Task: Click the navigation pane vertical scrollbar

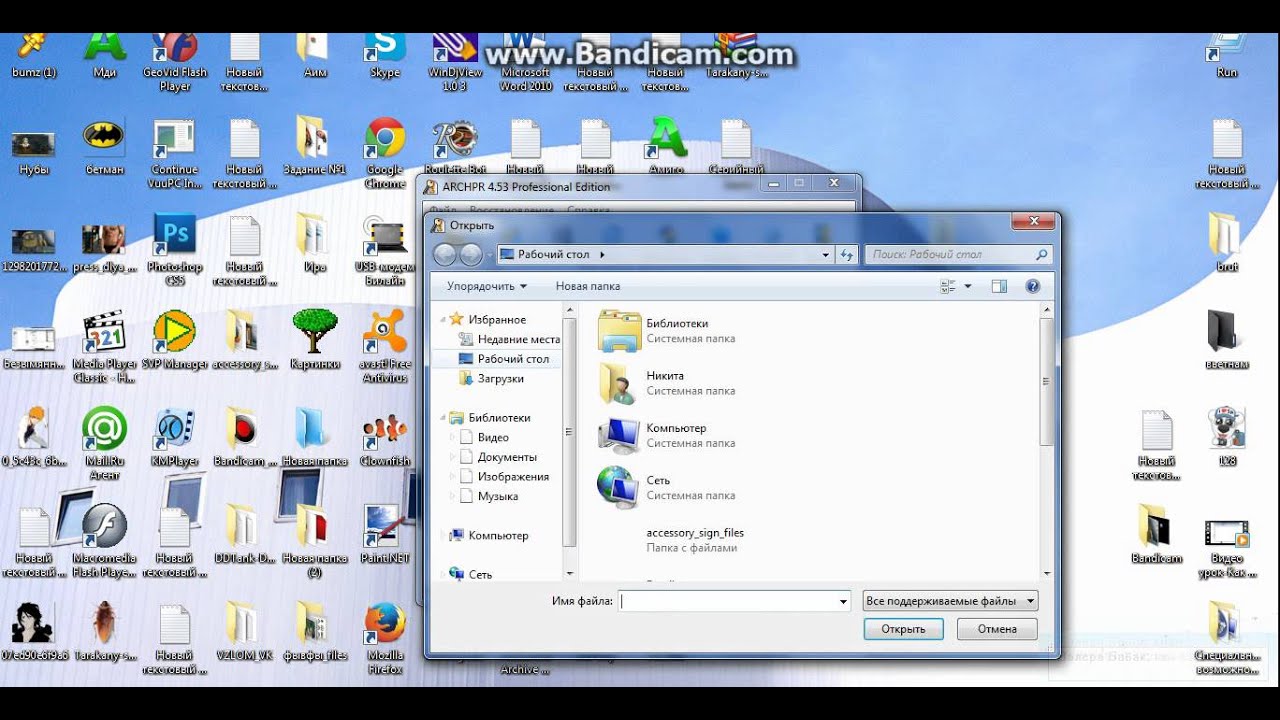Action: pos(570,442)
